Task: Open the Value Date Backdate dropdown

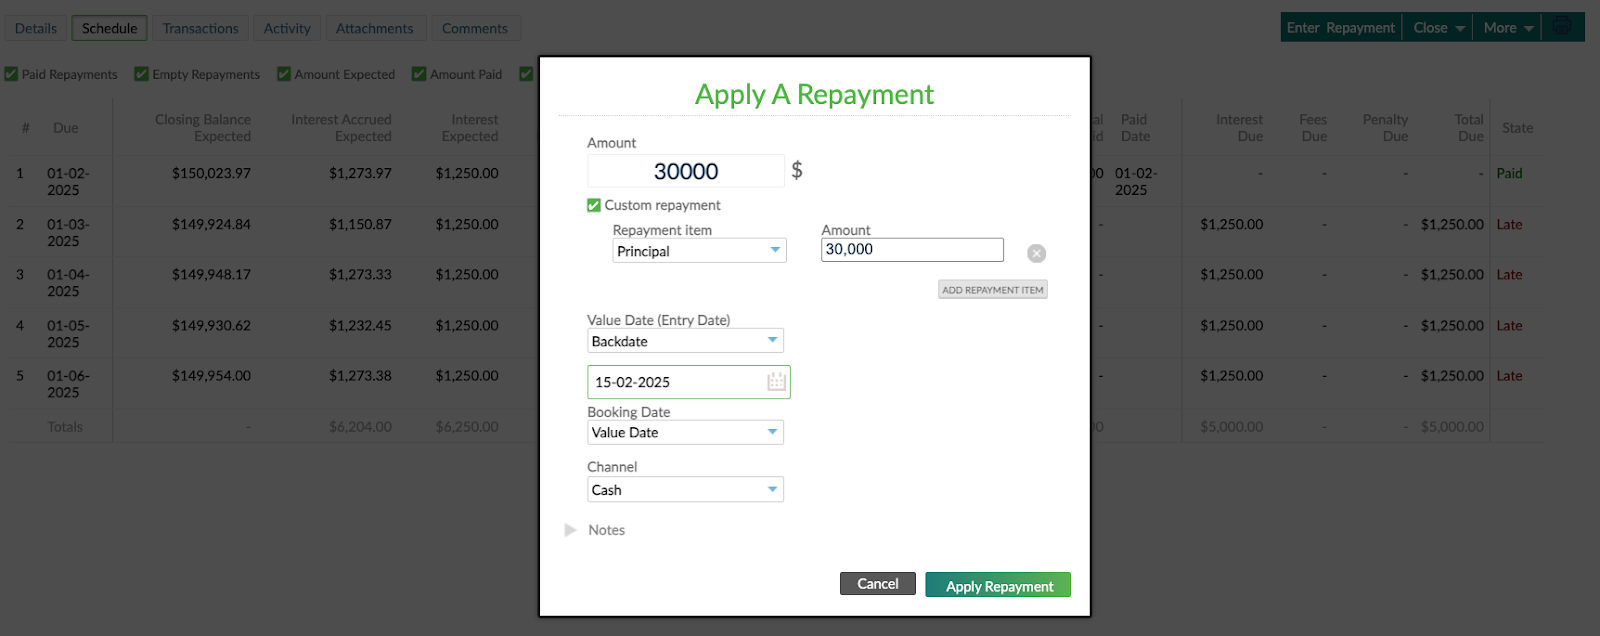Action: coord(685,341)
